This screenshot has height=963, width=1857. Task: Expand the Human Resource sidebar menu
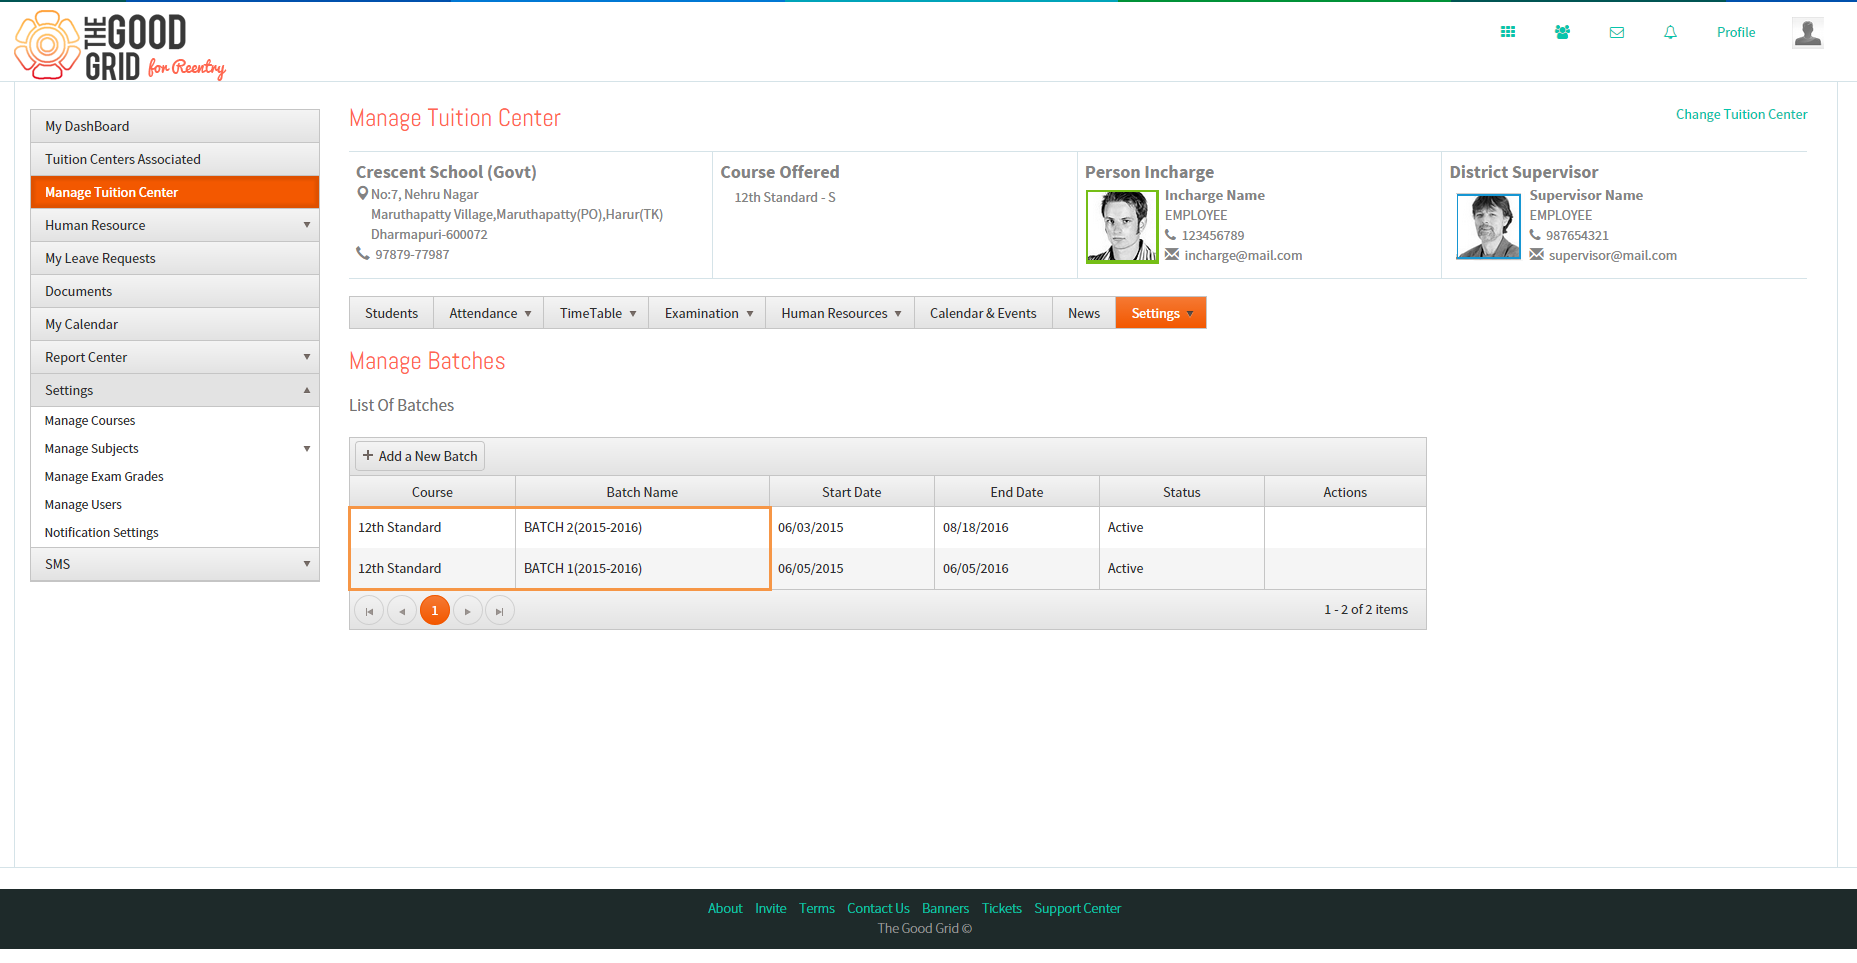click(175, 225)
